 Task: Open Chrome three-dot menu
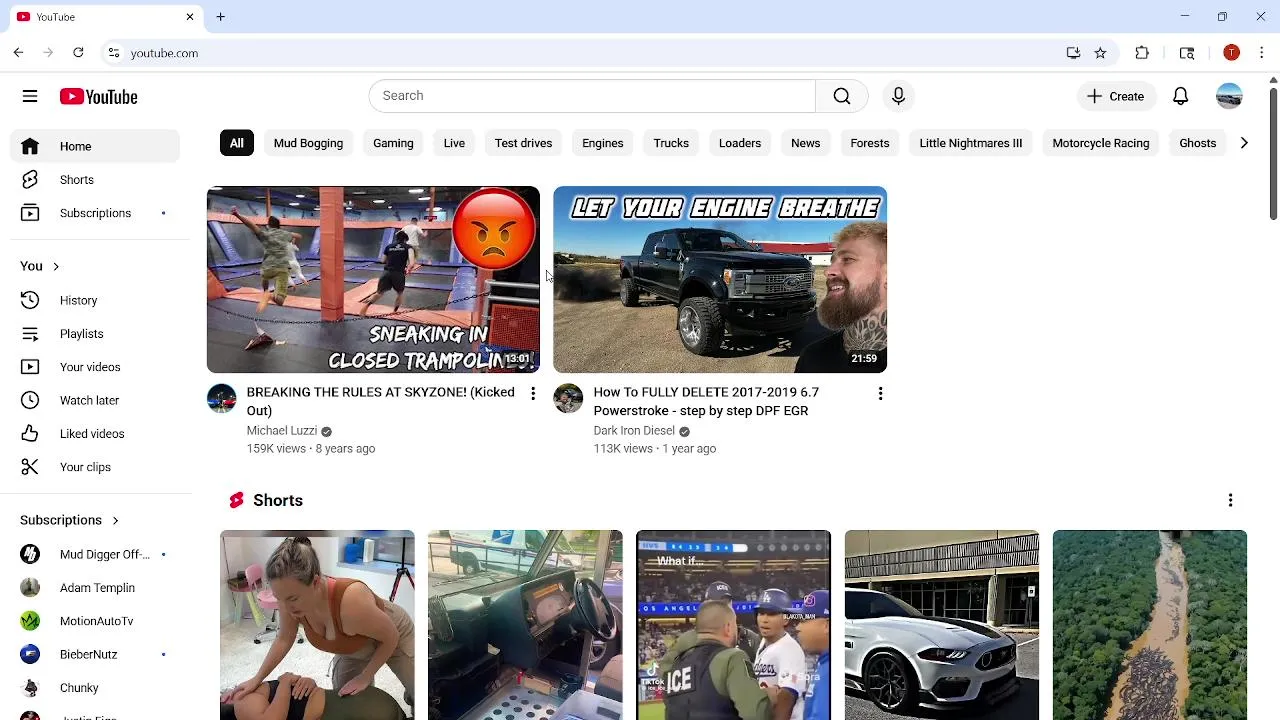1262,53
